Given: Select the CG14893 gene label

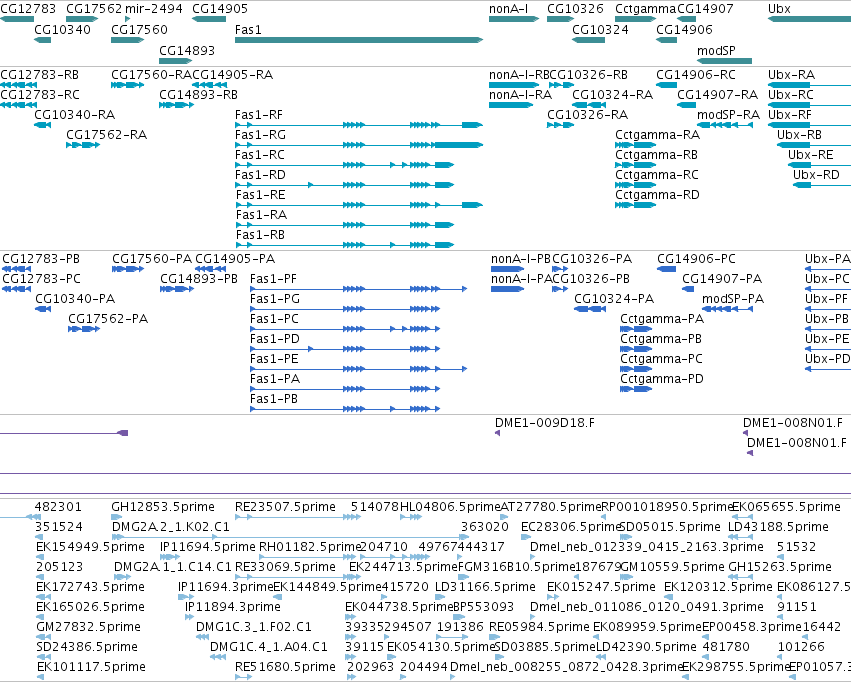Looking at the screenshot, I should [x=187, y=50].
